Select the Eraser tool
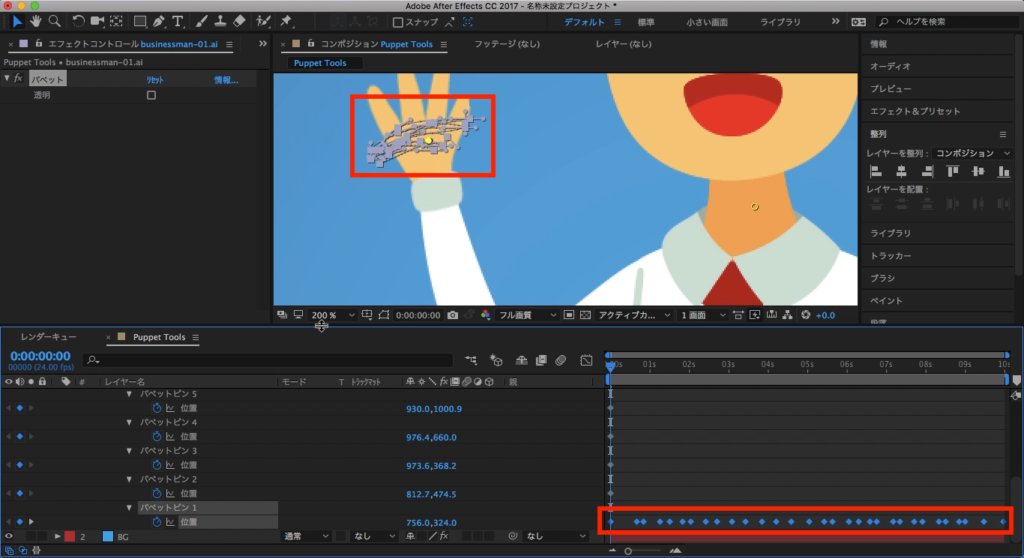The width and height of the screenshot is (1024, 558). tap(239, 21)
